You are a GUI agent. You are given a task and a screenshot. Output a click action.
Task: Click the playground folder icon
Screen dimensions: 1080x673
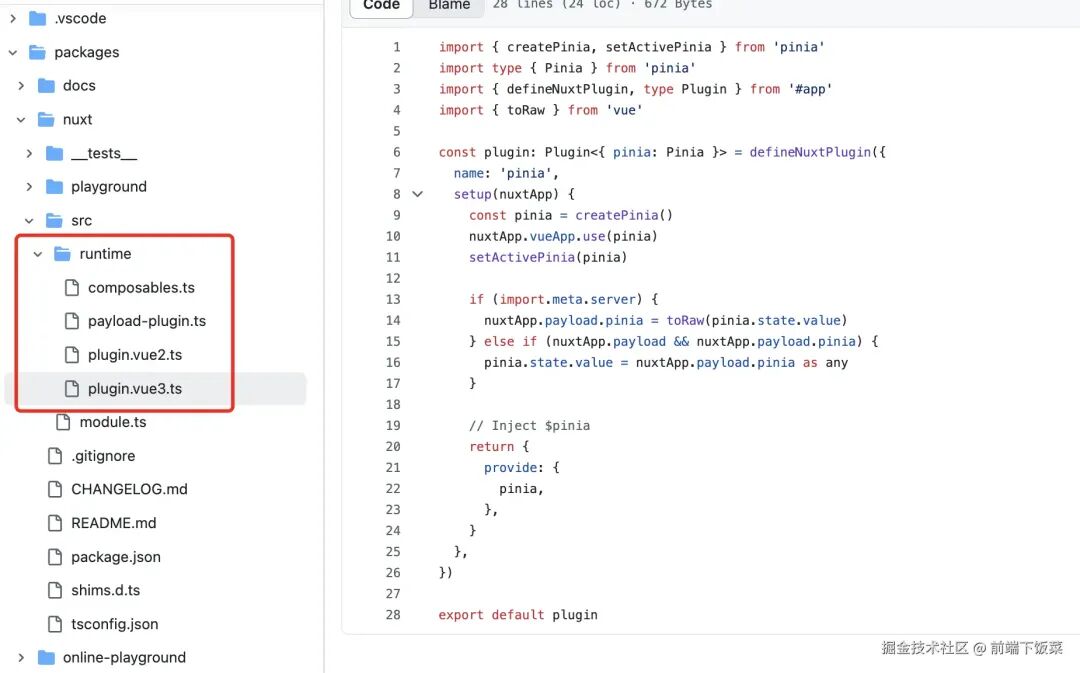tap(54, 187)
